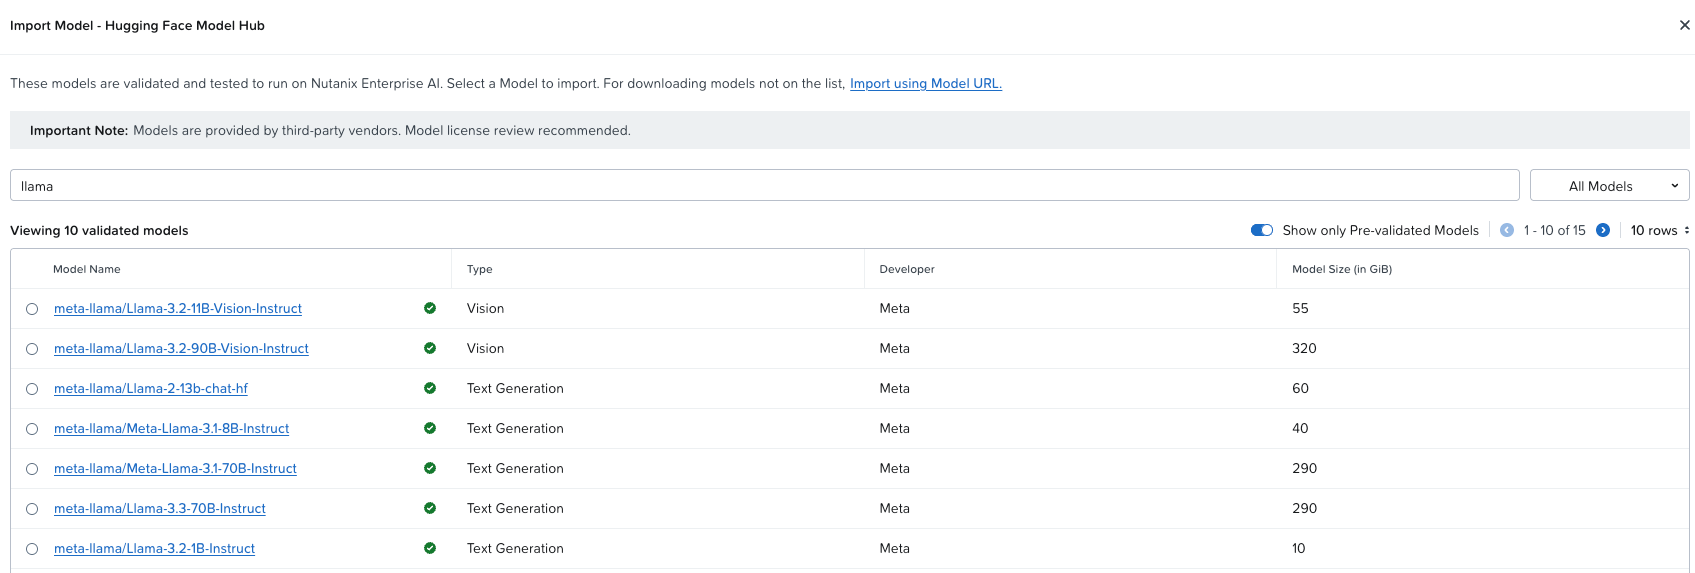Viewport: 1695px width, 573px height.
Task: Go to previous page of models
Action: coord(1507,230)
